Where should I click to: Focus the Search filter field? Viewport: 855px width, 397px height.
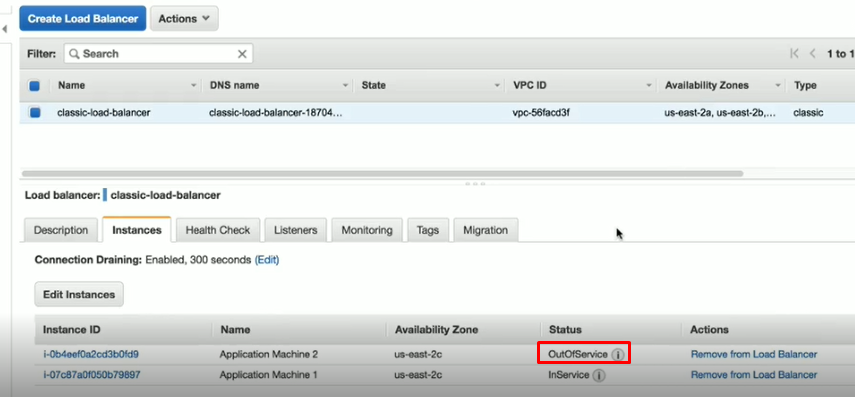pos(158,53)
